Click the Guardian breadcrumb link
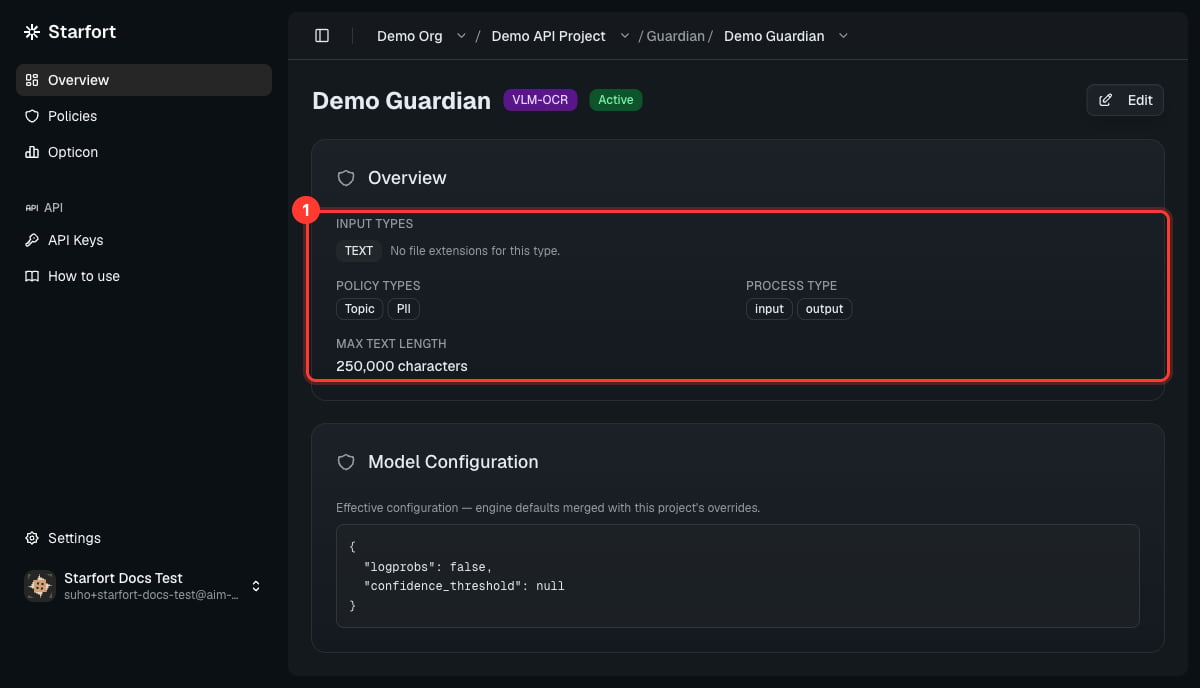1200x688 pixels. pyautogui.click(x=676, y=36)
